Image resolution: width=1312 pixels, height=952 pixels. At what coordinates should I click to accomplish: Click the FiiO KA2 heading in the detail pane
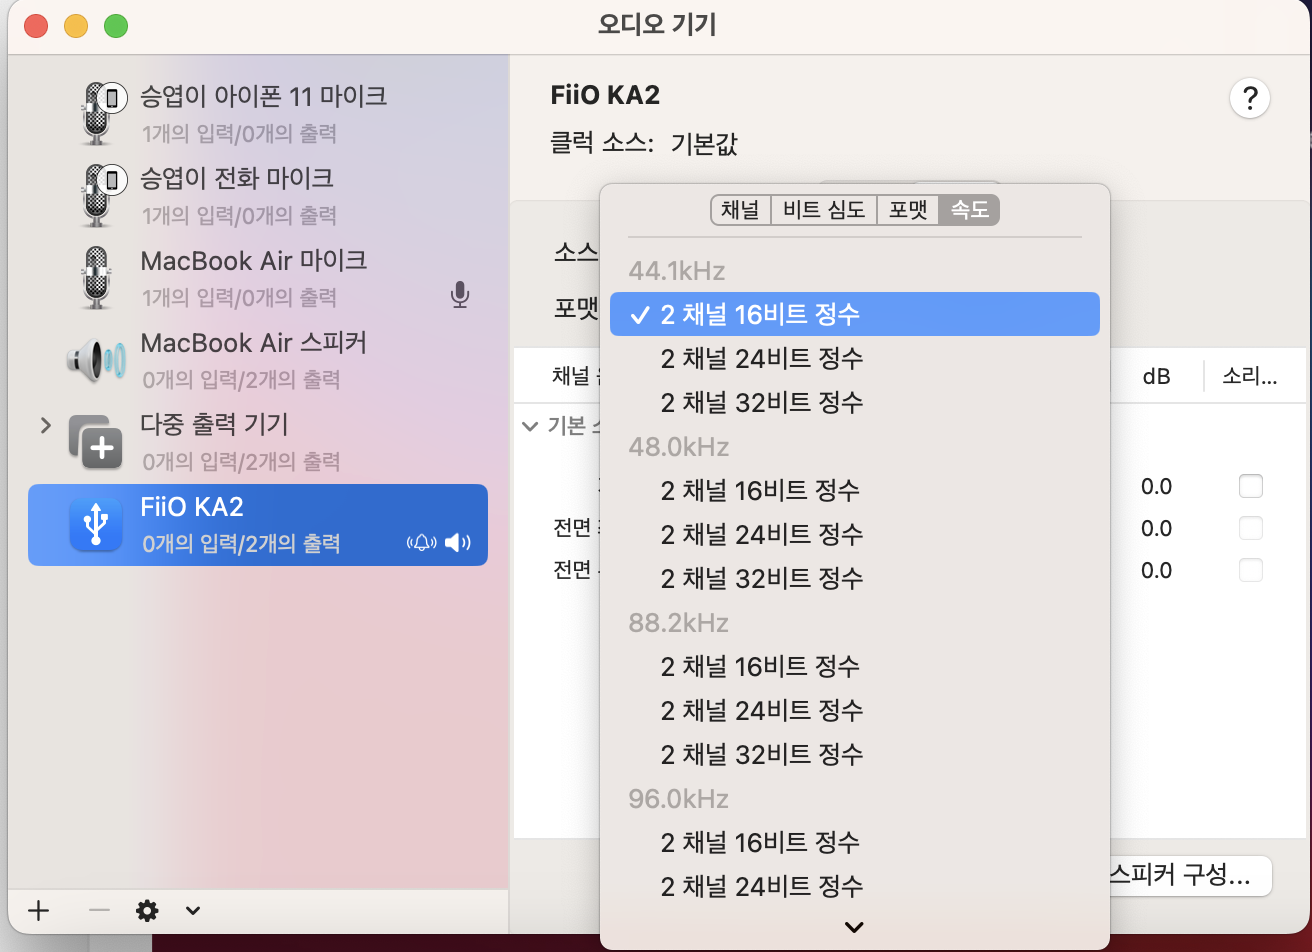click(x=605, y=95)
